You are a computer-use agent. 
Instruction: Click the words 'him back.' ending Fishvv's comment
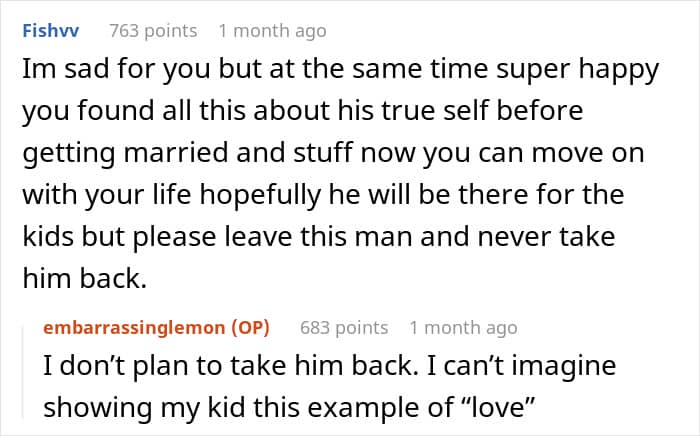(x=84, y=278)
